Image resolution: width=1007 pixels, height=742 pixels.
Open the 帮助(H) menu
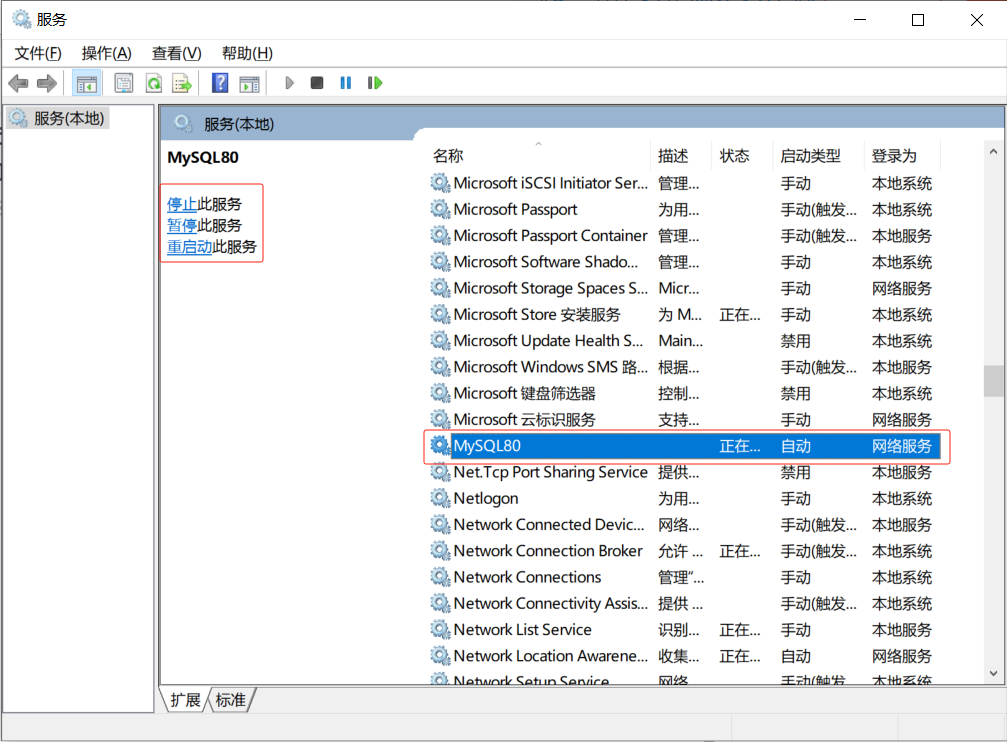[247, 53]
